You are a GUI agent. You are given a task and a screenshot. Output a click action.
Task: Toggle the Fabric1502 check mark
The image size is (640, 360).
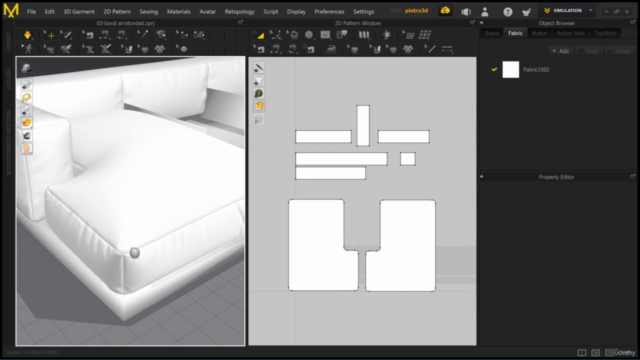[x=494, y=69]
